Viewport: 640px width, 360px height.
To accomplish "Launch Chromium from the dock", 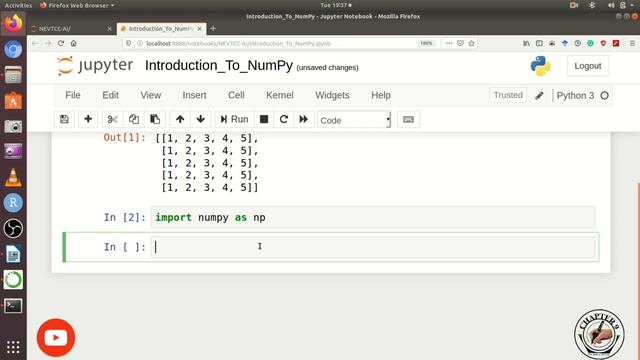I will pyautogui.click(x=13, y=49).
